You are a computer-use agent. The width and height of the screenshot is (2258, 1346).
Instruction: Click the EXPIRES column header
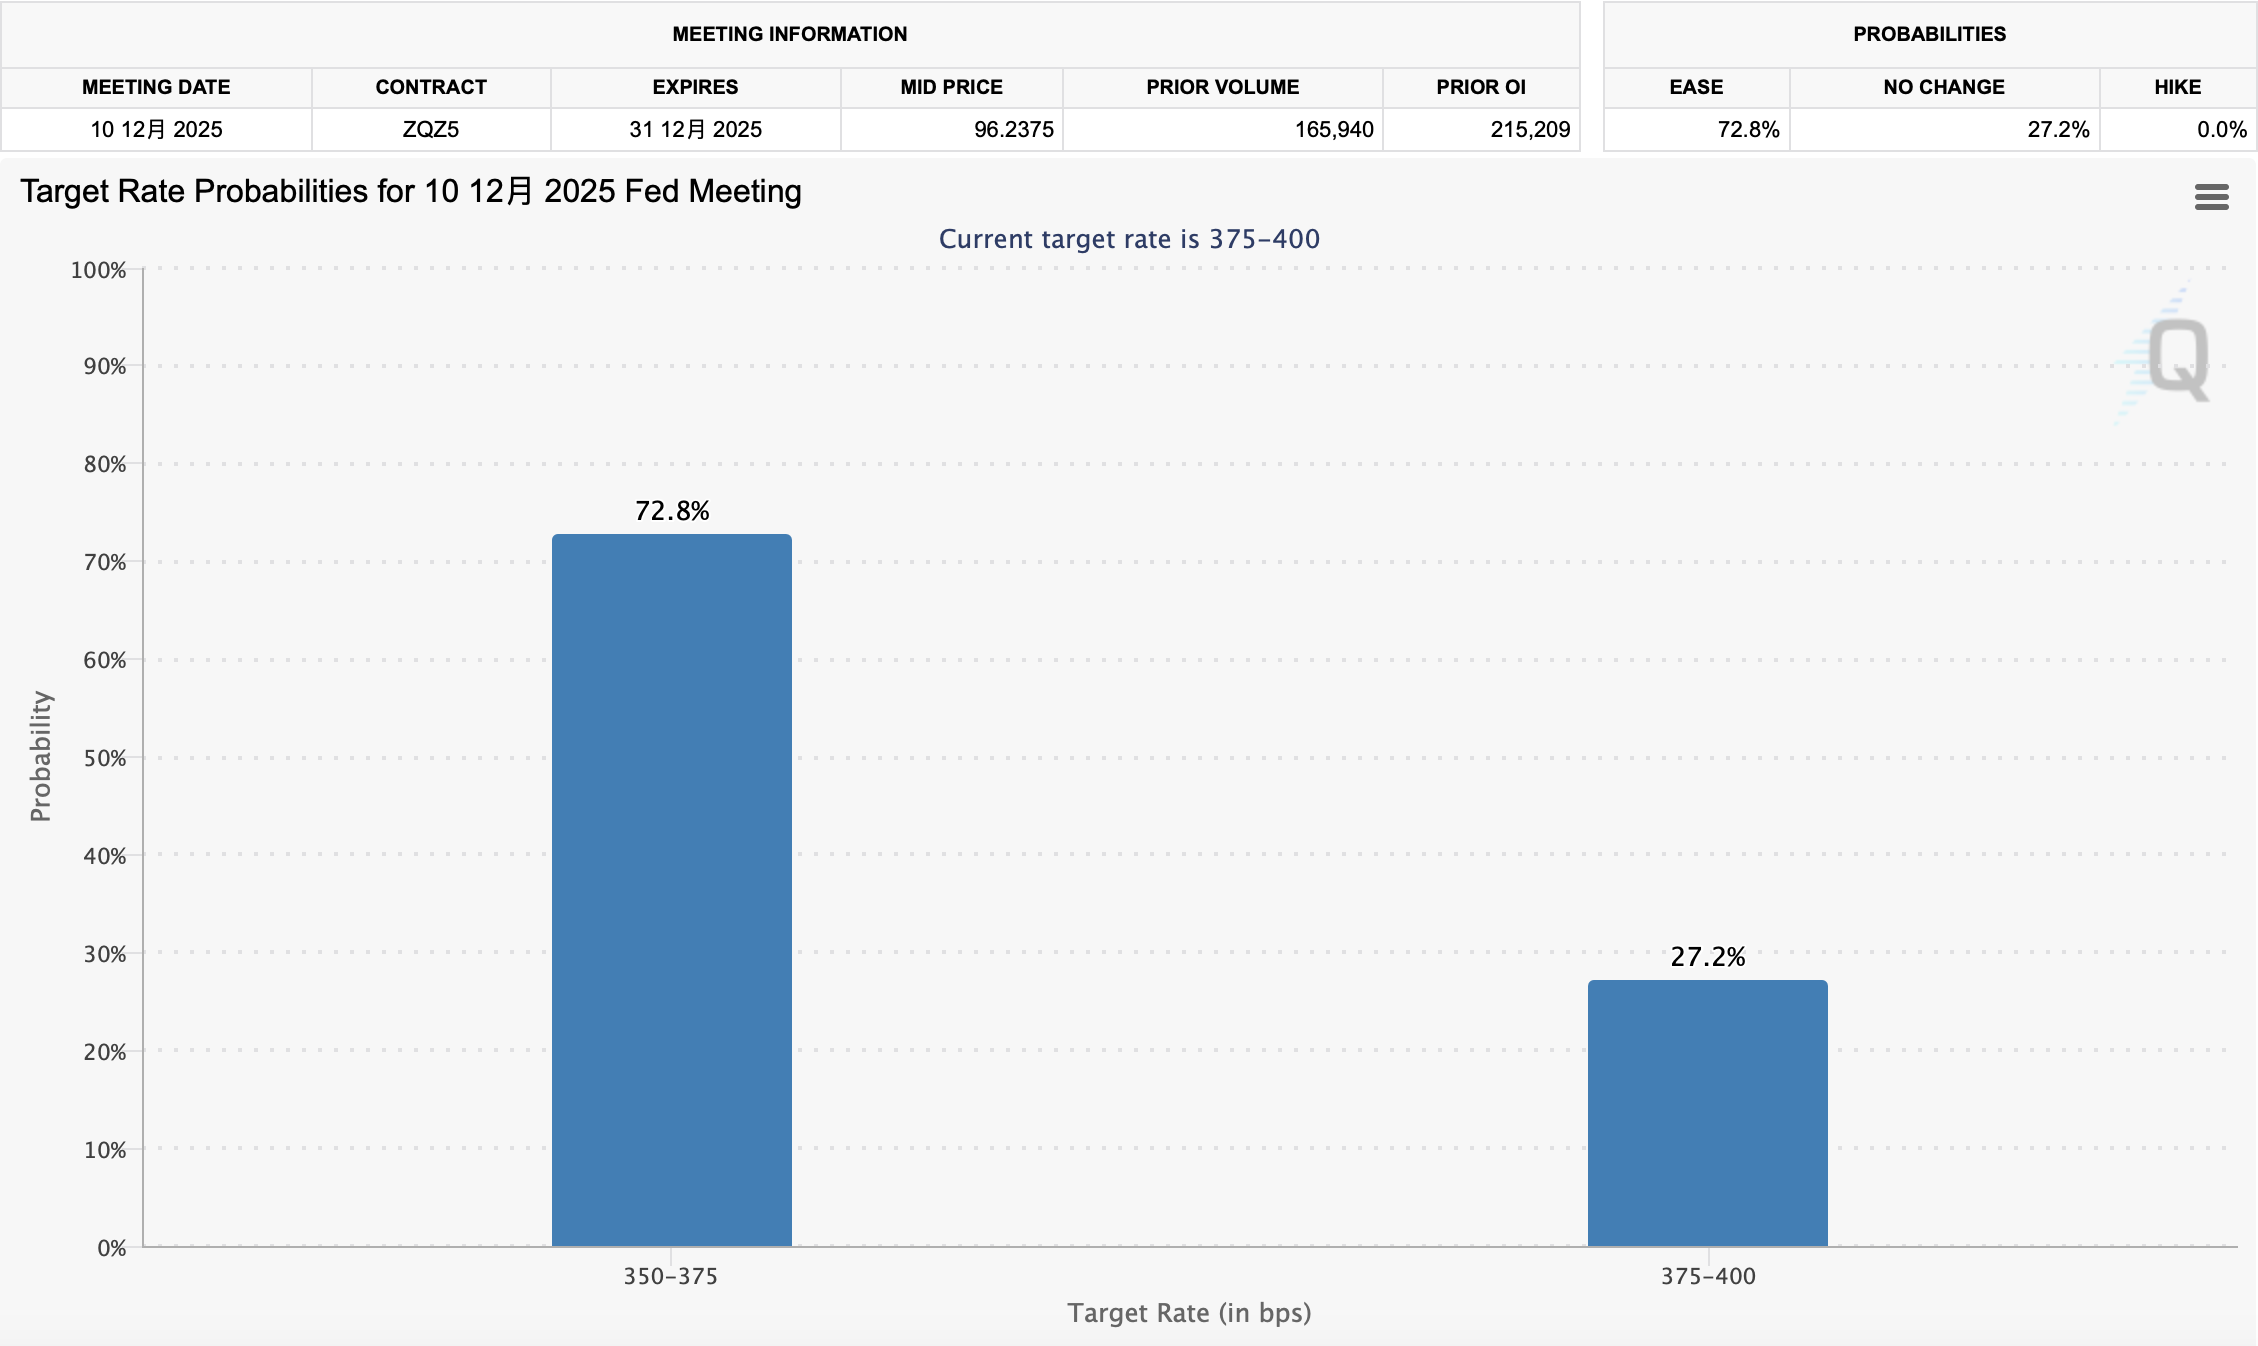point(695,87)
